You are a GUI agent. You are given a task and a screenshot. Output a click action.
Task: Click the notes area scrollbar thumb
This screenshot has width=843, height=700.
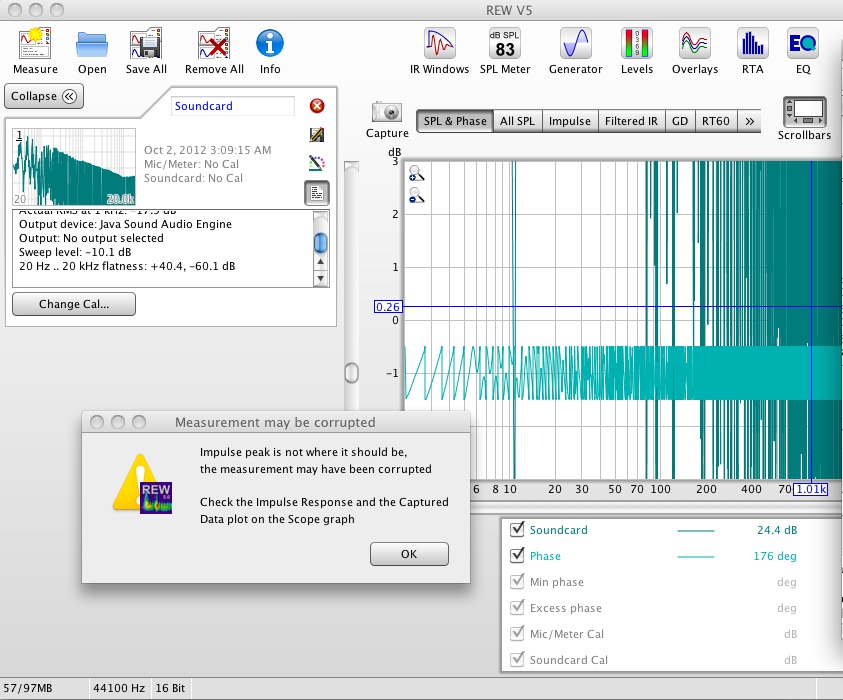coord(320,242)
